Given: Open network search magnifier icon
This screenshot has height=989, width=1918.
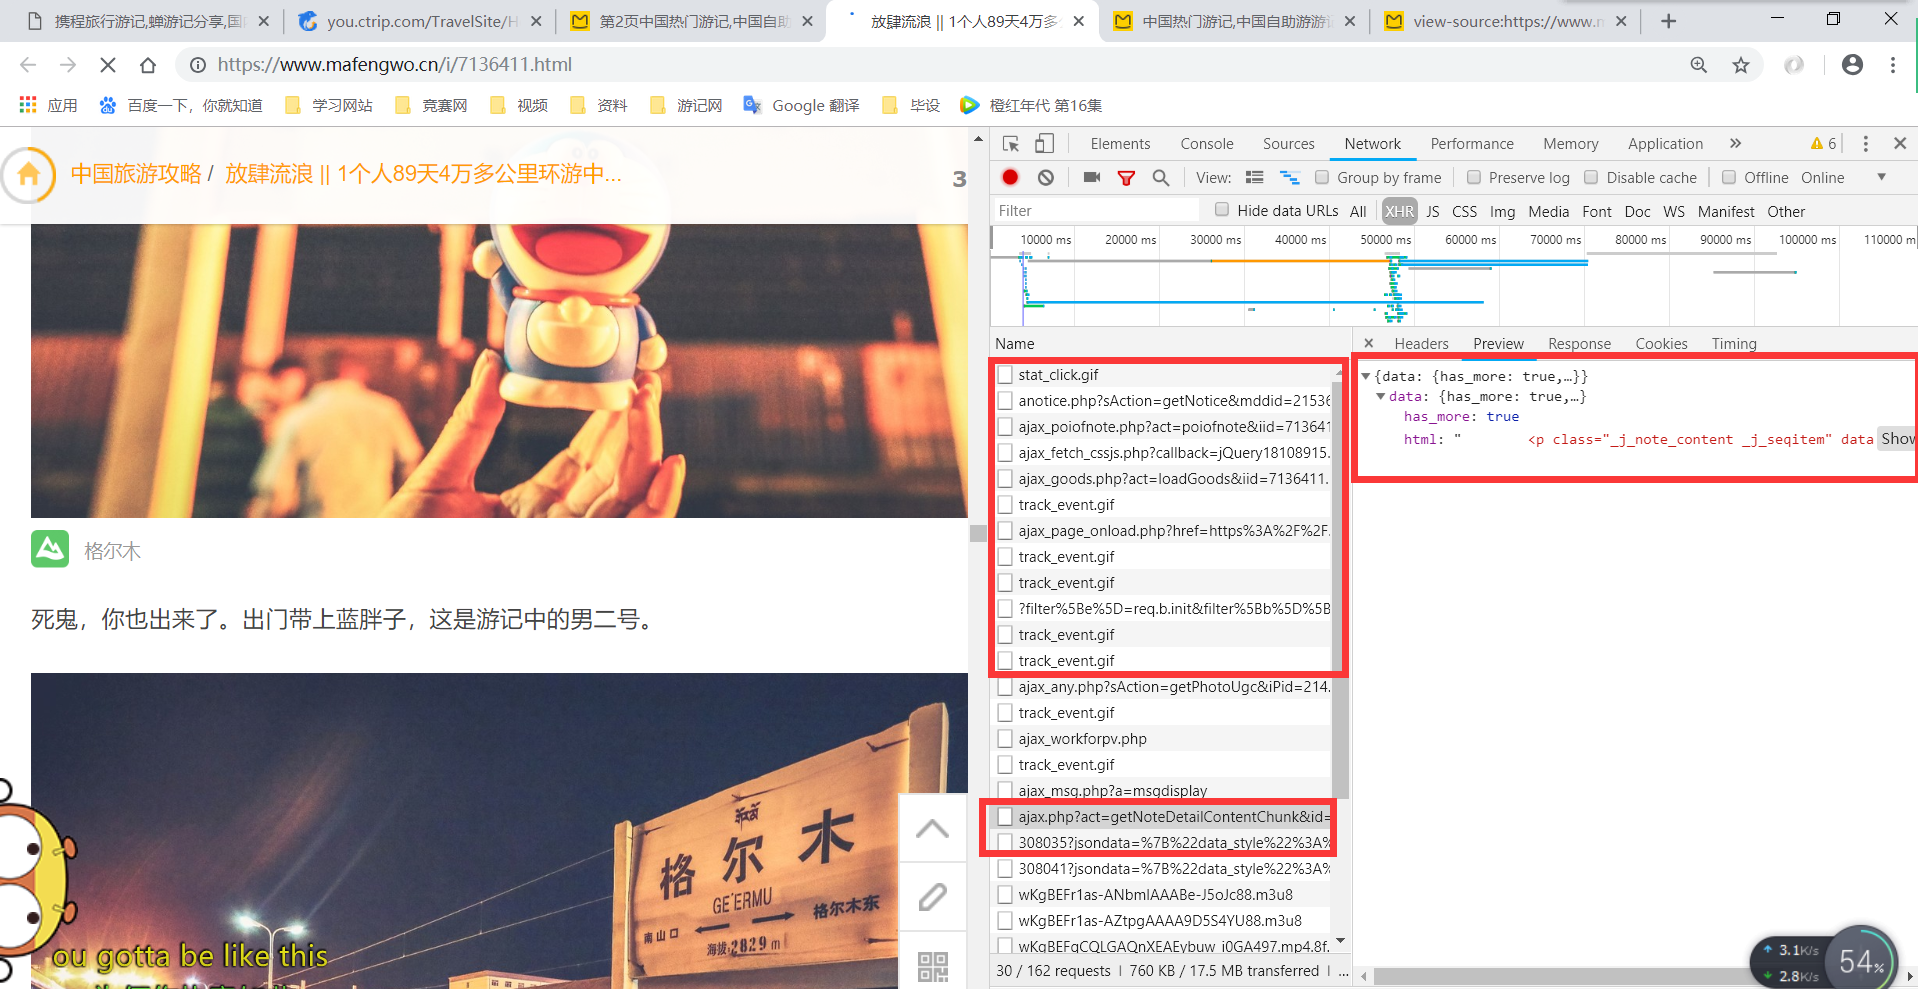Looking at the screenshot, I should (x=1161, y=178).
